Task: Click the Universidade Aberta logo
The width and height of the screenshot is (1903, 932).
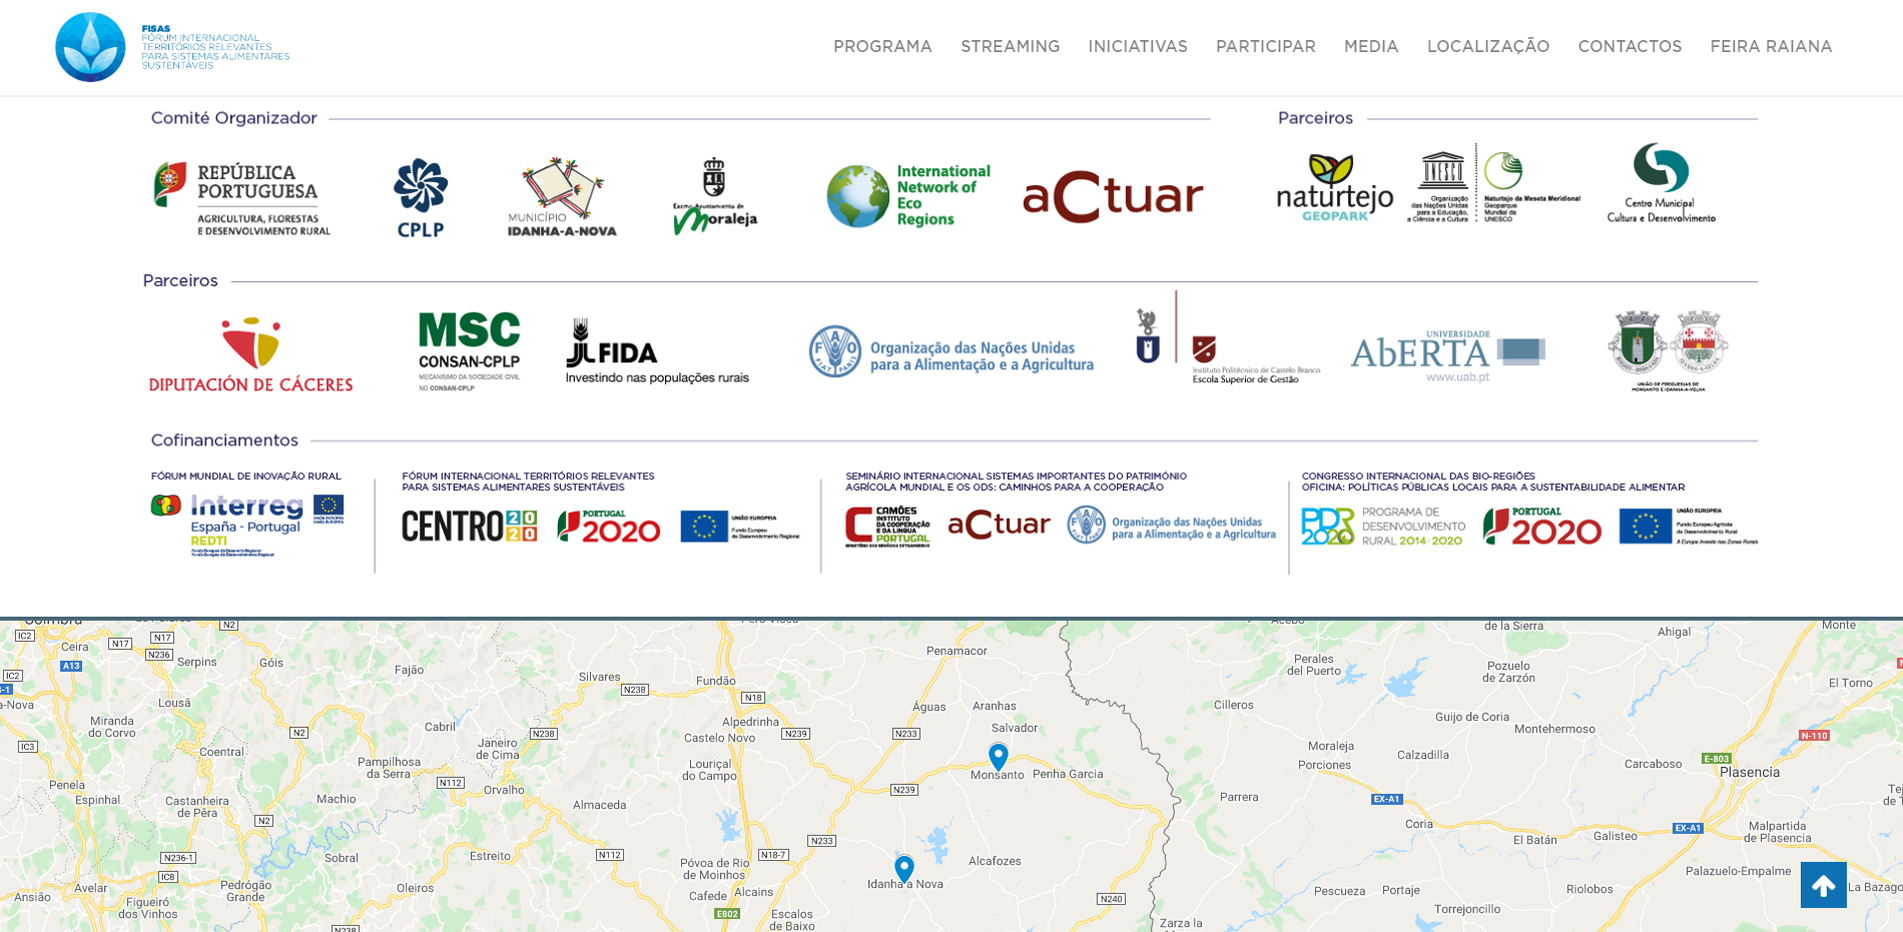Action: pyautogui.click(x=1448, y=355)
